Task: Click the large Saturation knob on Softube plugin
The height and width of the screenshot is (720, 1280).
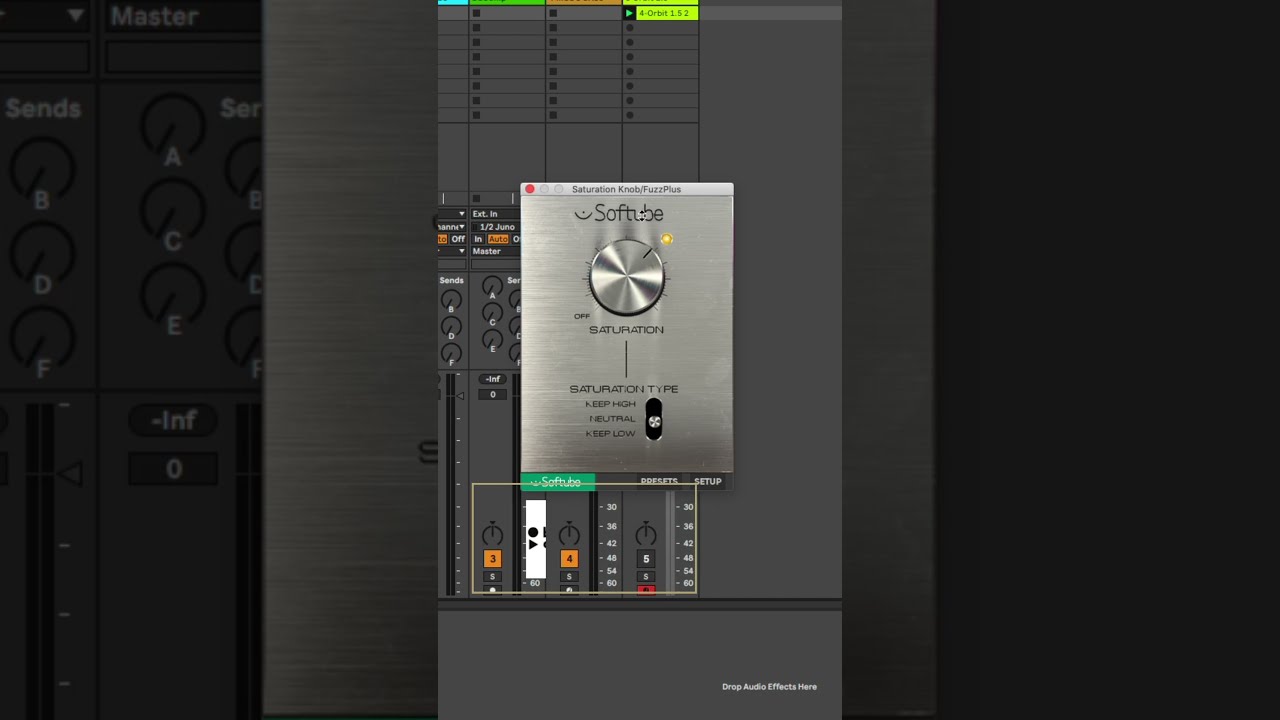Action: pos(627,277)
